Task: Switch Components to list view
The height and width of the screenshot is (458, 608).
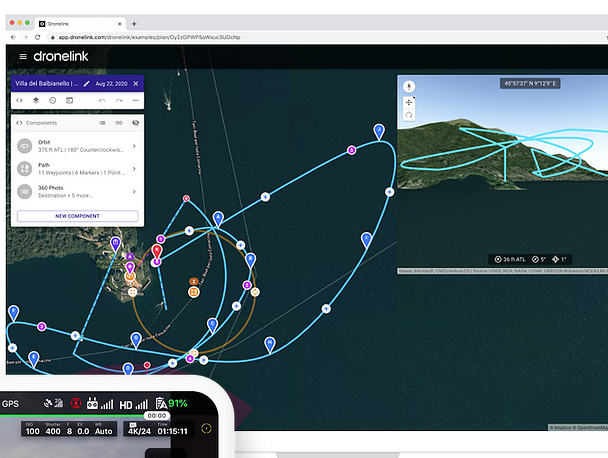Action: click(102, 123)
